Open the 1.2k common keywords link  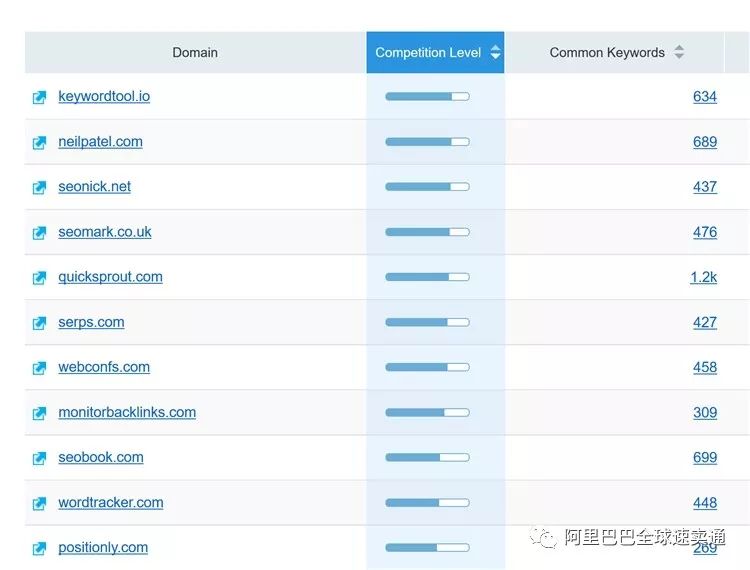(x=703, y=277)
